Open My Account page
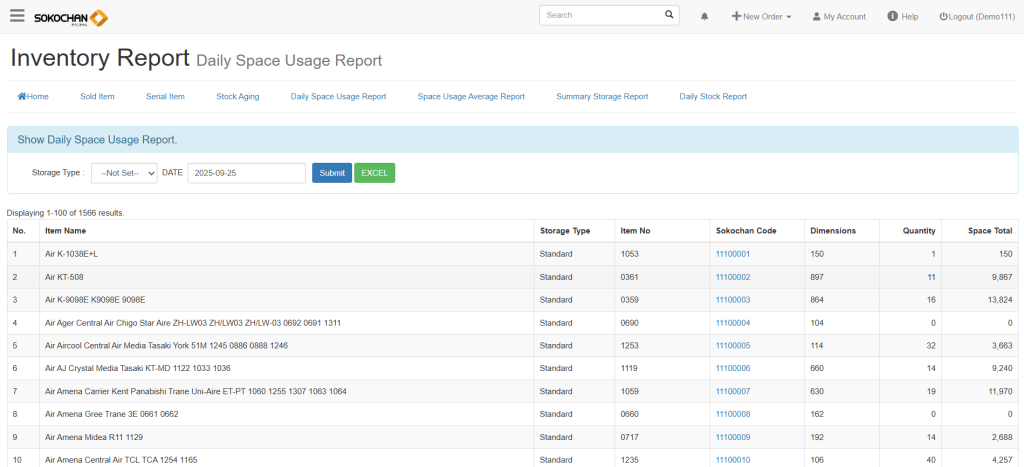This screenshot has height=467, width=1024. (x=839, y=17)
